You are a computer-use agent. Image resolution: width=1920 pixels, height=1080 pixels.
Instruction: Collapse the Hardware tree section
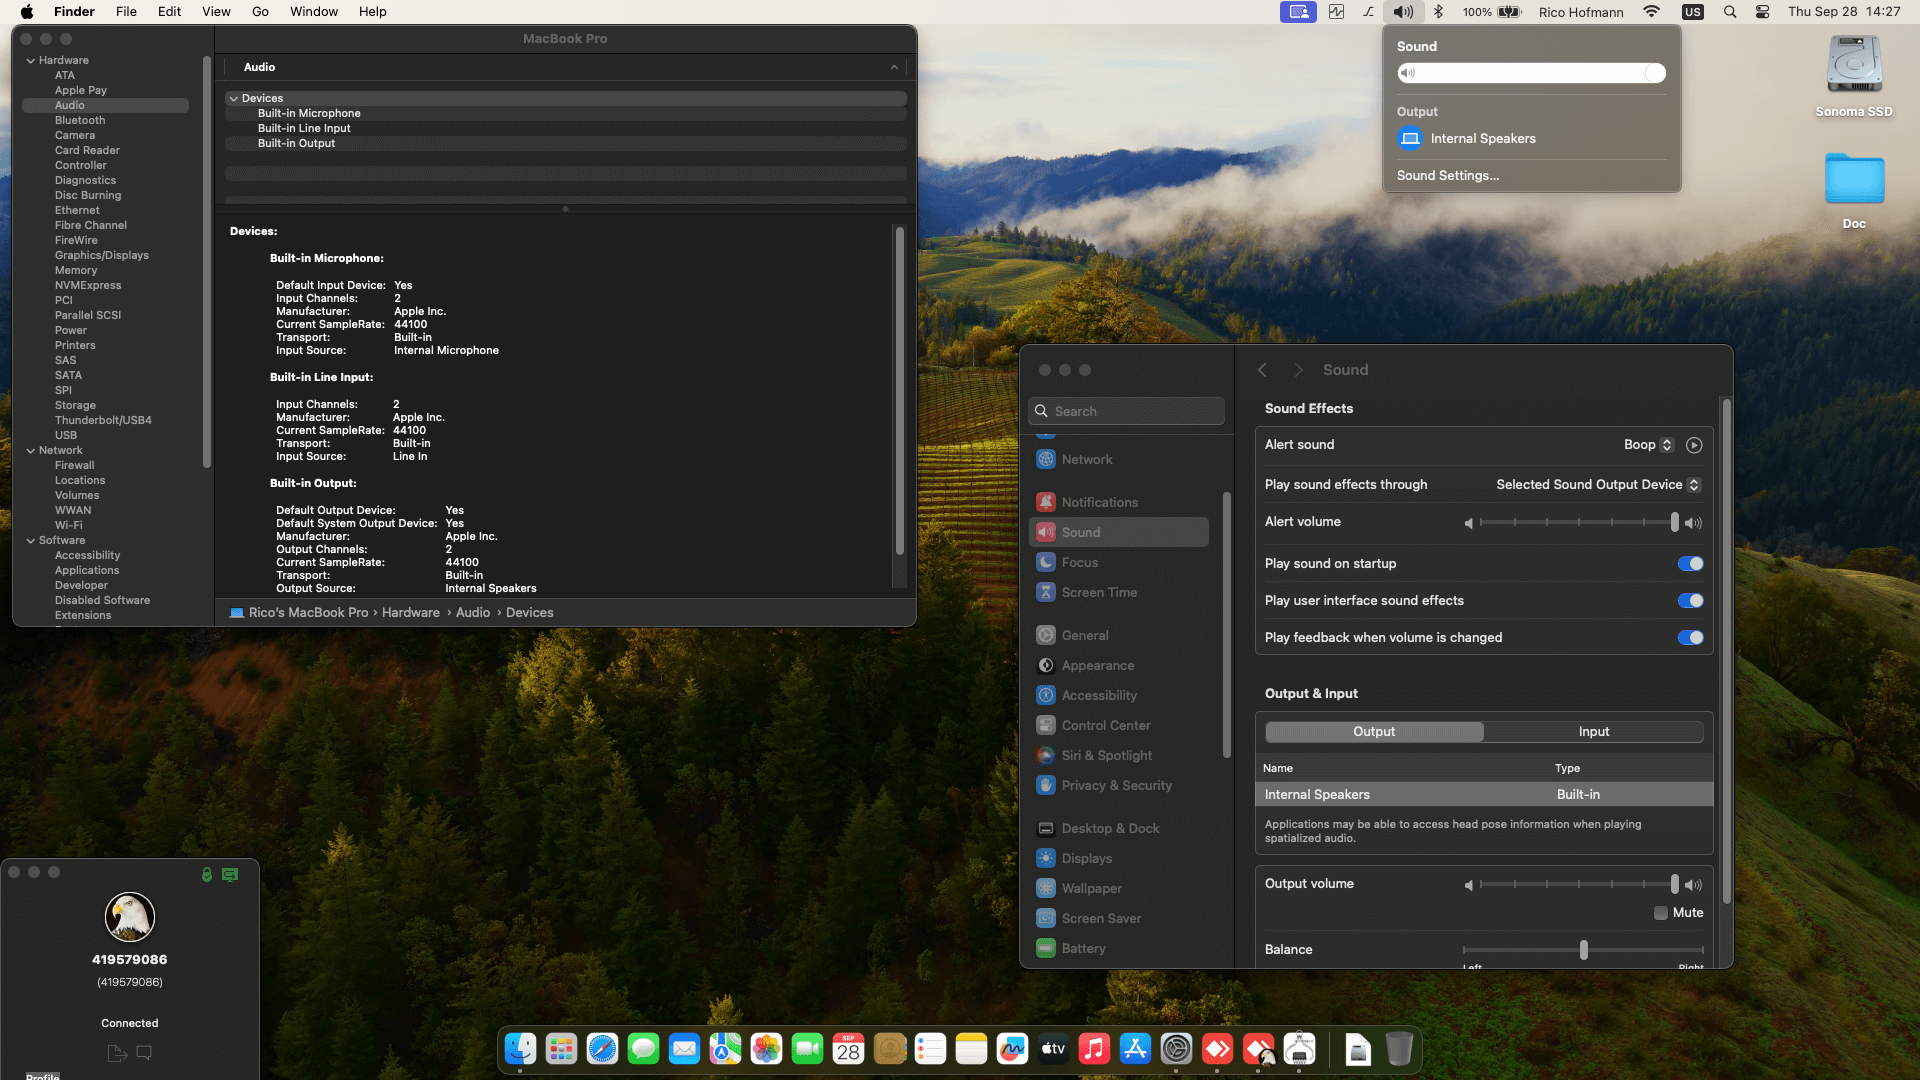(31, 61)
